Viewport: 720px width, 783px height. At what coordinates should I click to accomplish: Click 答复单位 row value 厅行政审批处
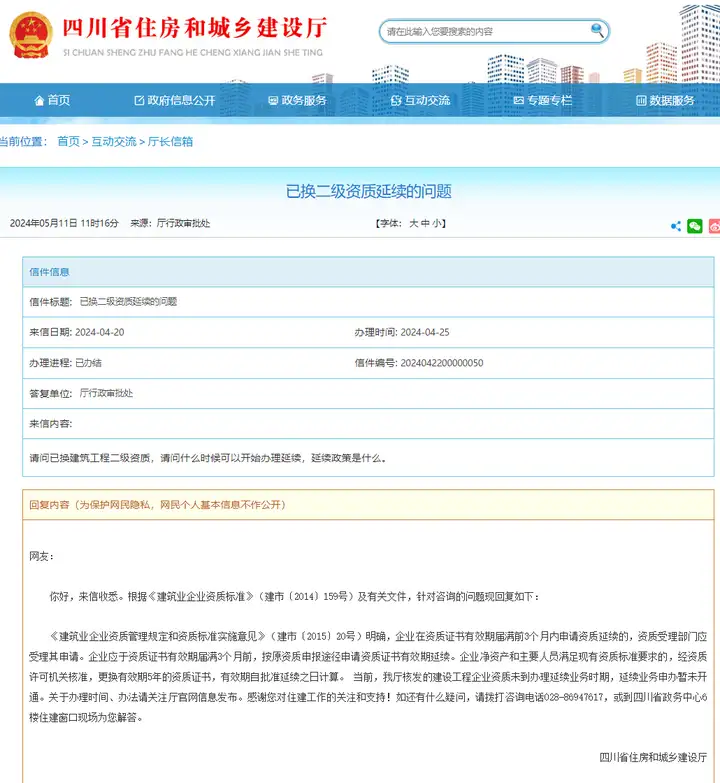(106, 393)
